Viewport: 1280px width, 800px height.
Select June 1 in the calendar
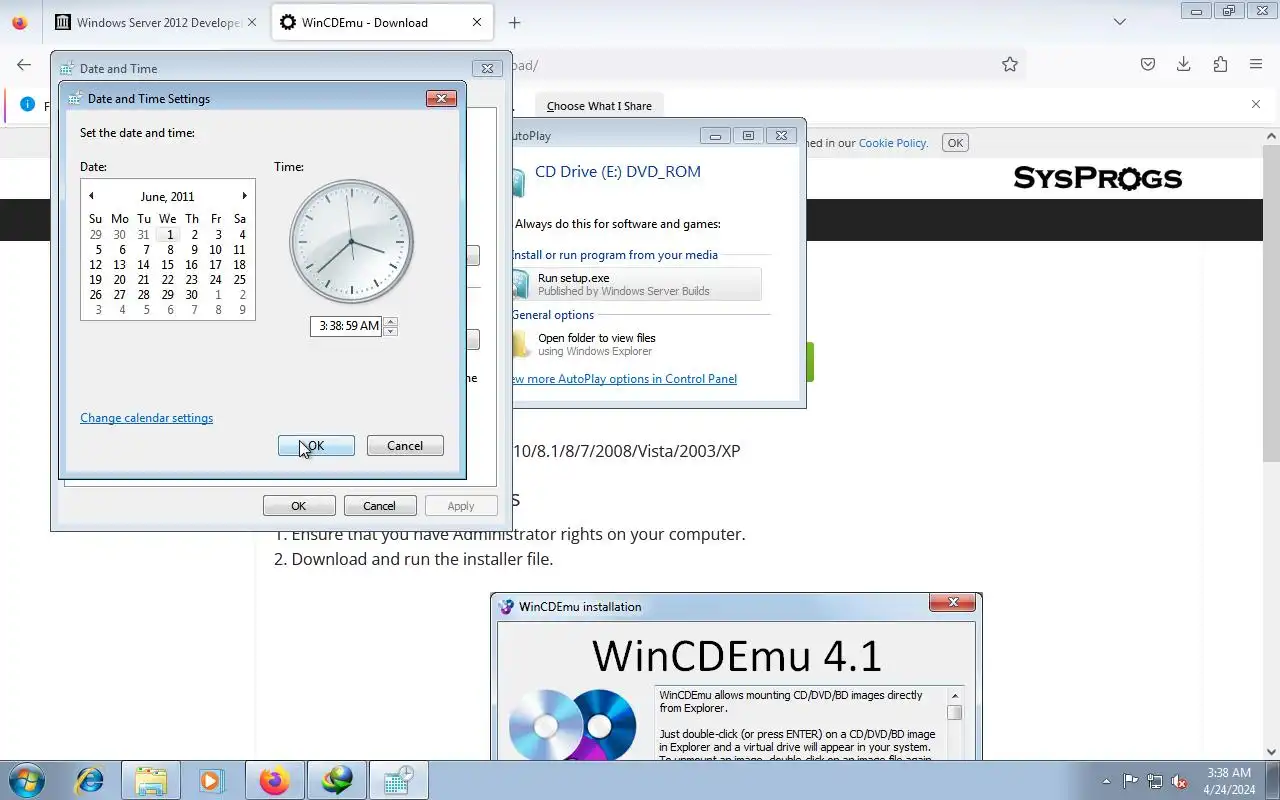click(x=170, y=235)
